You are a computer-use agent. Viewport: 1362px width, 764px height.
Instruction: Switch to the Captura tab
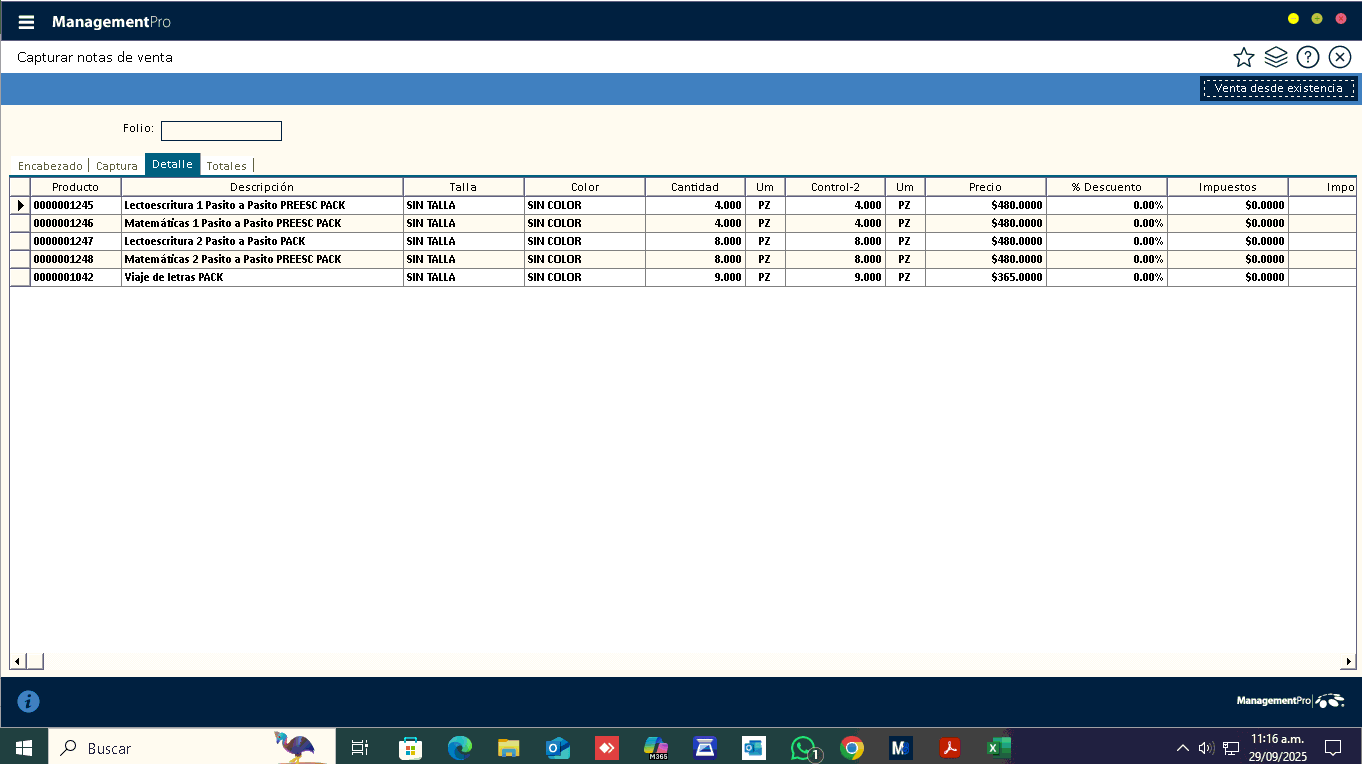117,166
